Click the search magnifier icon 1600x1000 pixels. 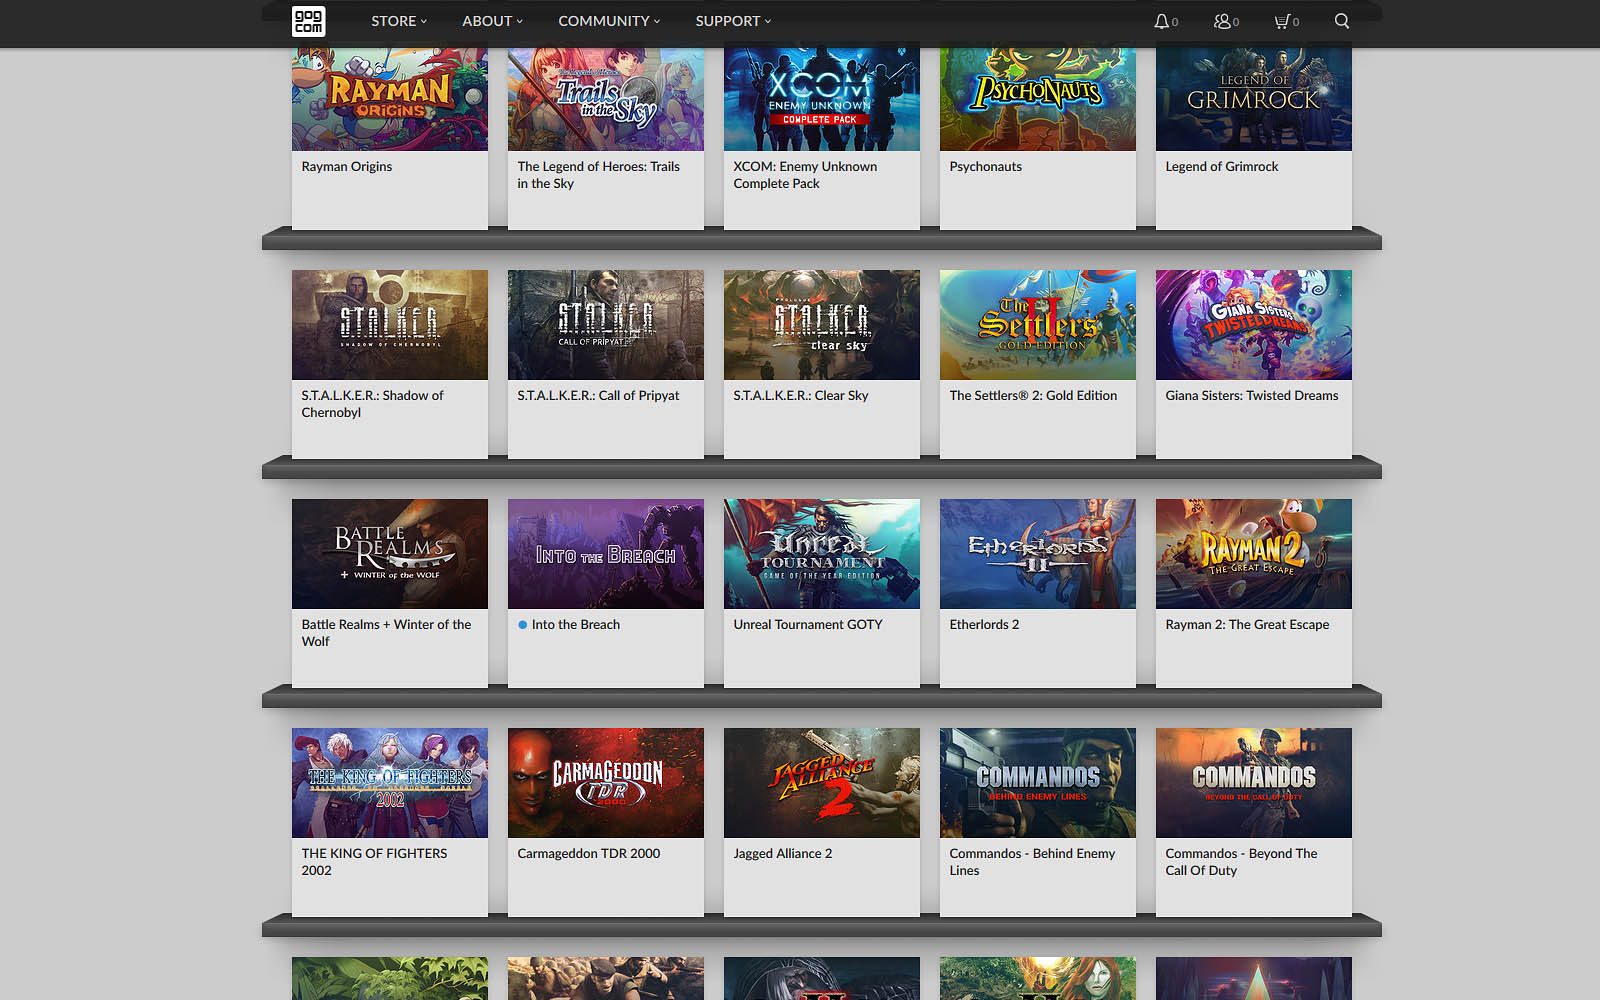point(1342,21)
